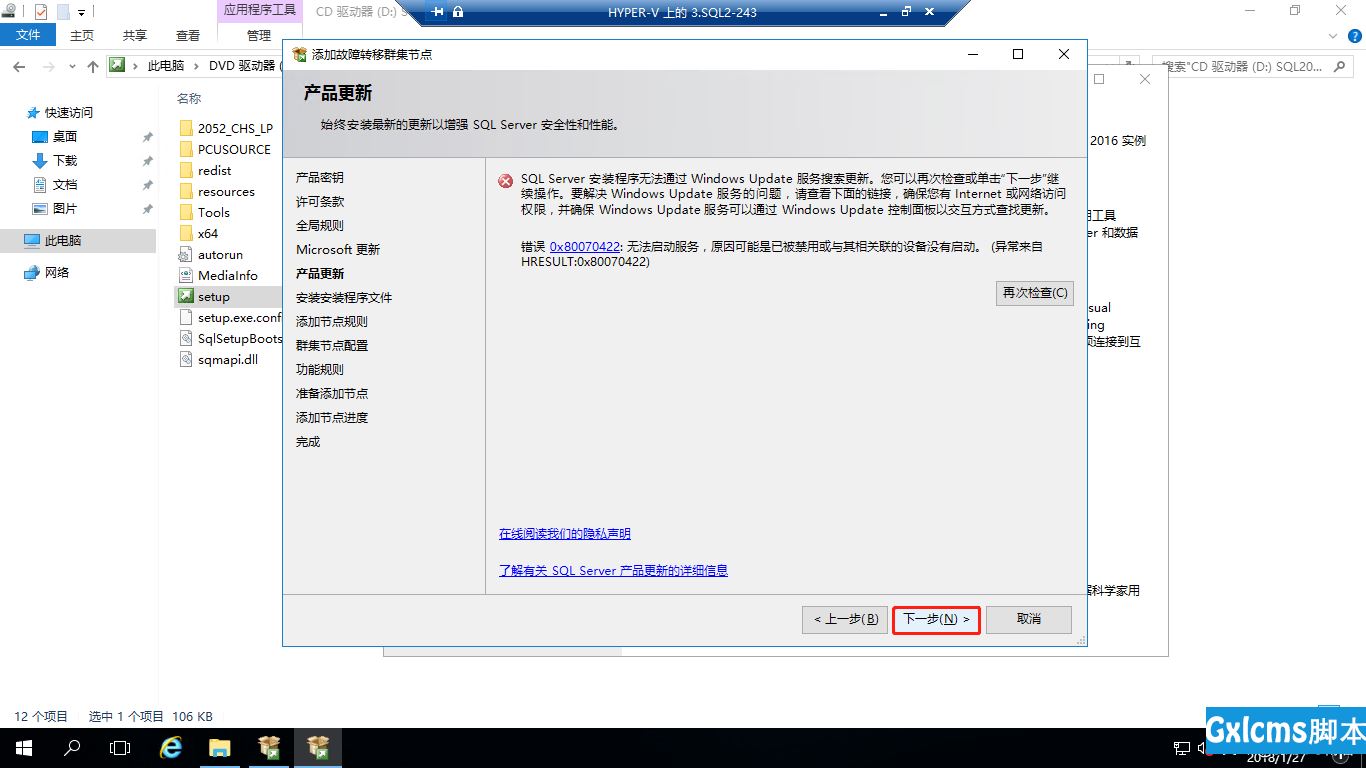Click the 产品密钥 wizard step

[x=320, y=177]
